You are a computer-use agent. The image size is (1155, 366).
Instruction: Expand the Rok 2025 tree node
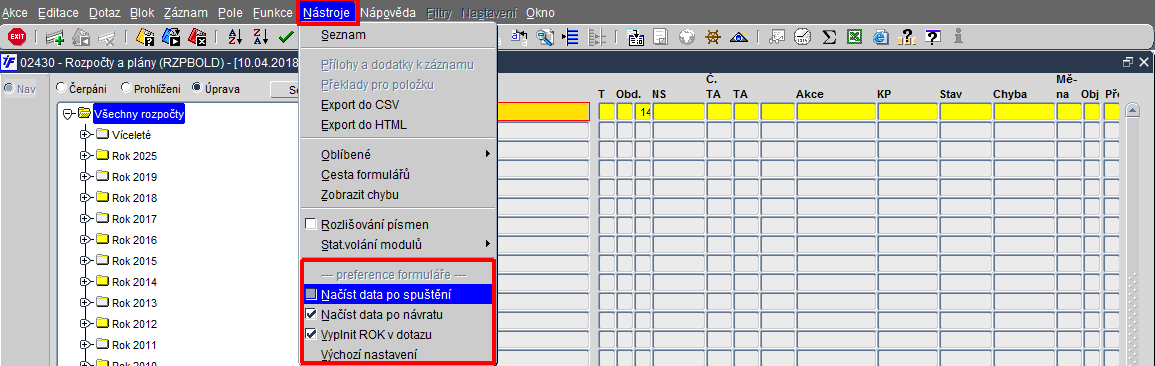pyautogui.click(x=84, y=156)
